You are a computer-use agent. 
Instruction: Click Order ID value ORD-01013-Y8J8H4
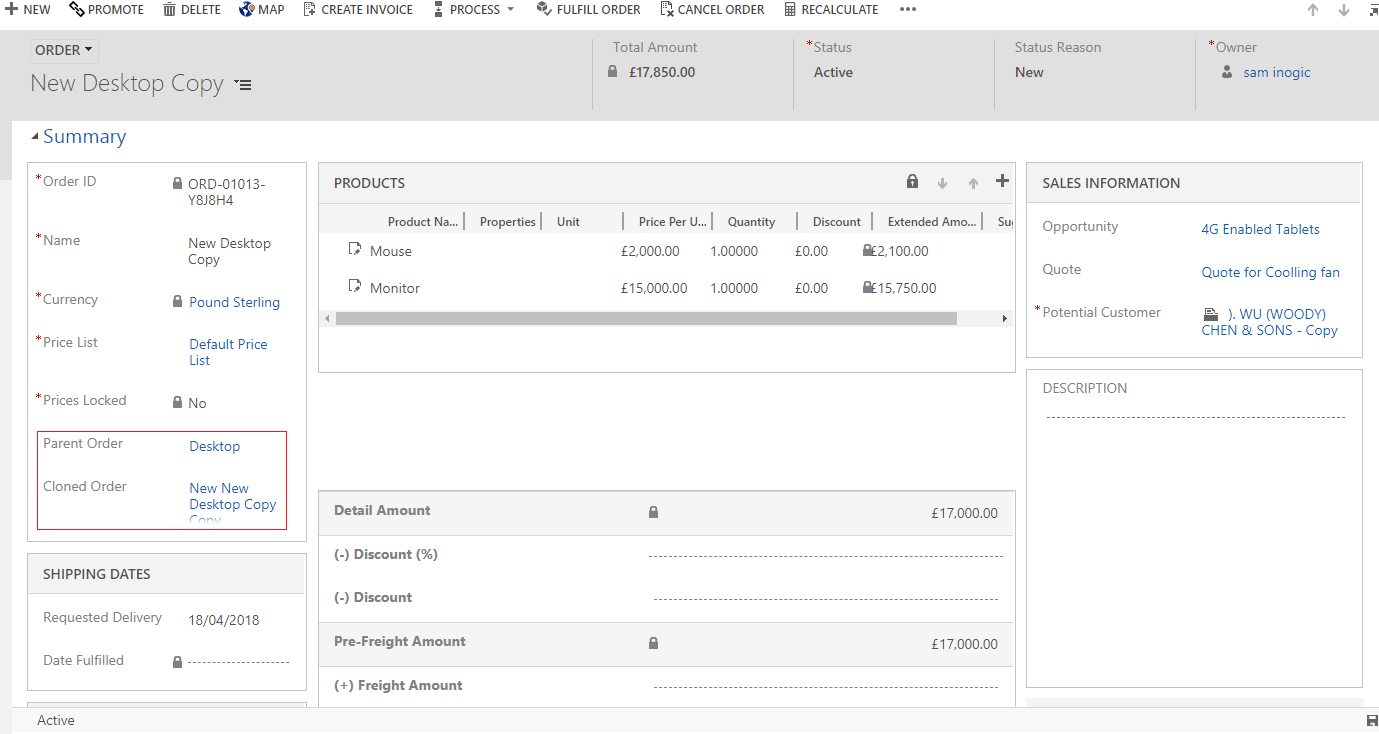[x=226, y=192]
